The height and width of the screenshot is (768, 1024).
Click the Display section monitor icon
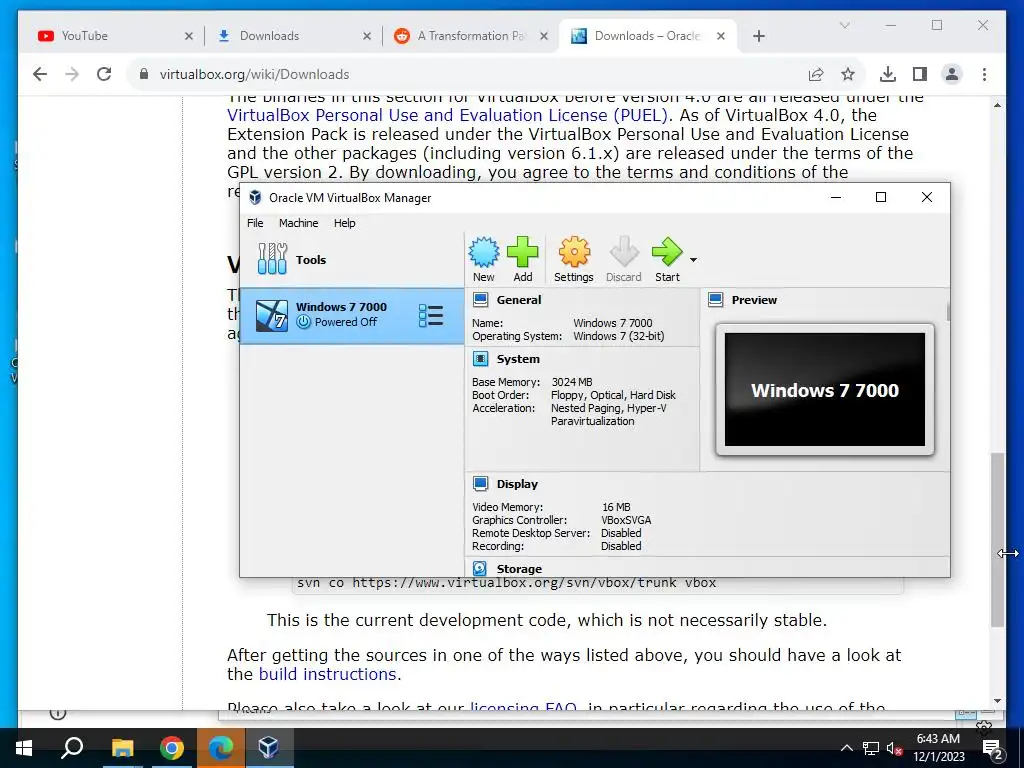tap(481, 483)
